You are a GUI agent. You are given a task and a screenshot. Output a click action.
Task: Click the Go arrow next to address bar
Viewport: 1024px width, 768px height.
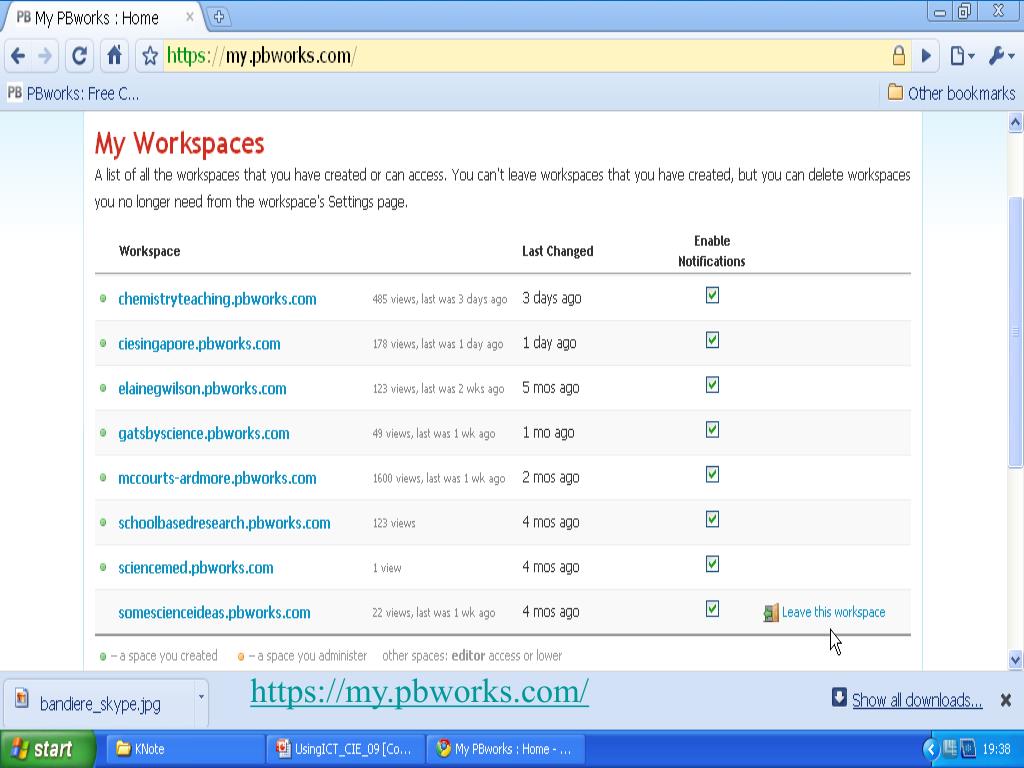[x=926, y=56]
